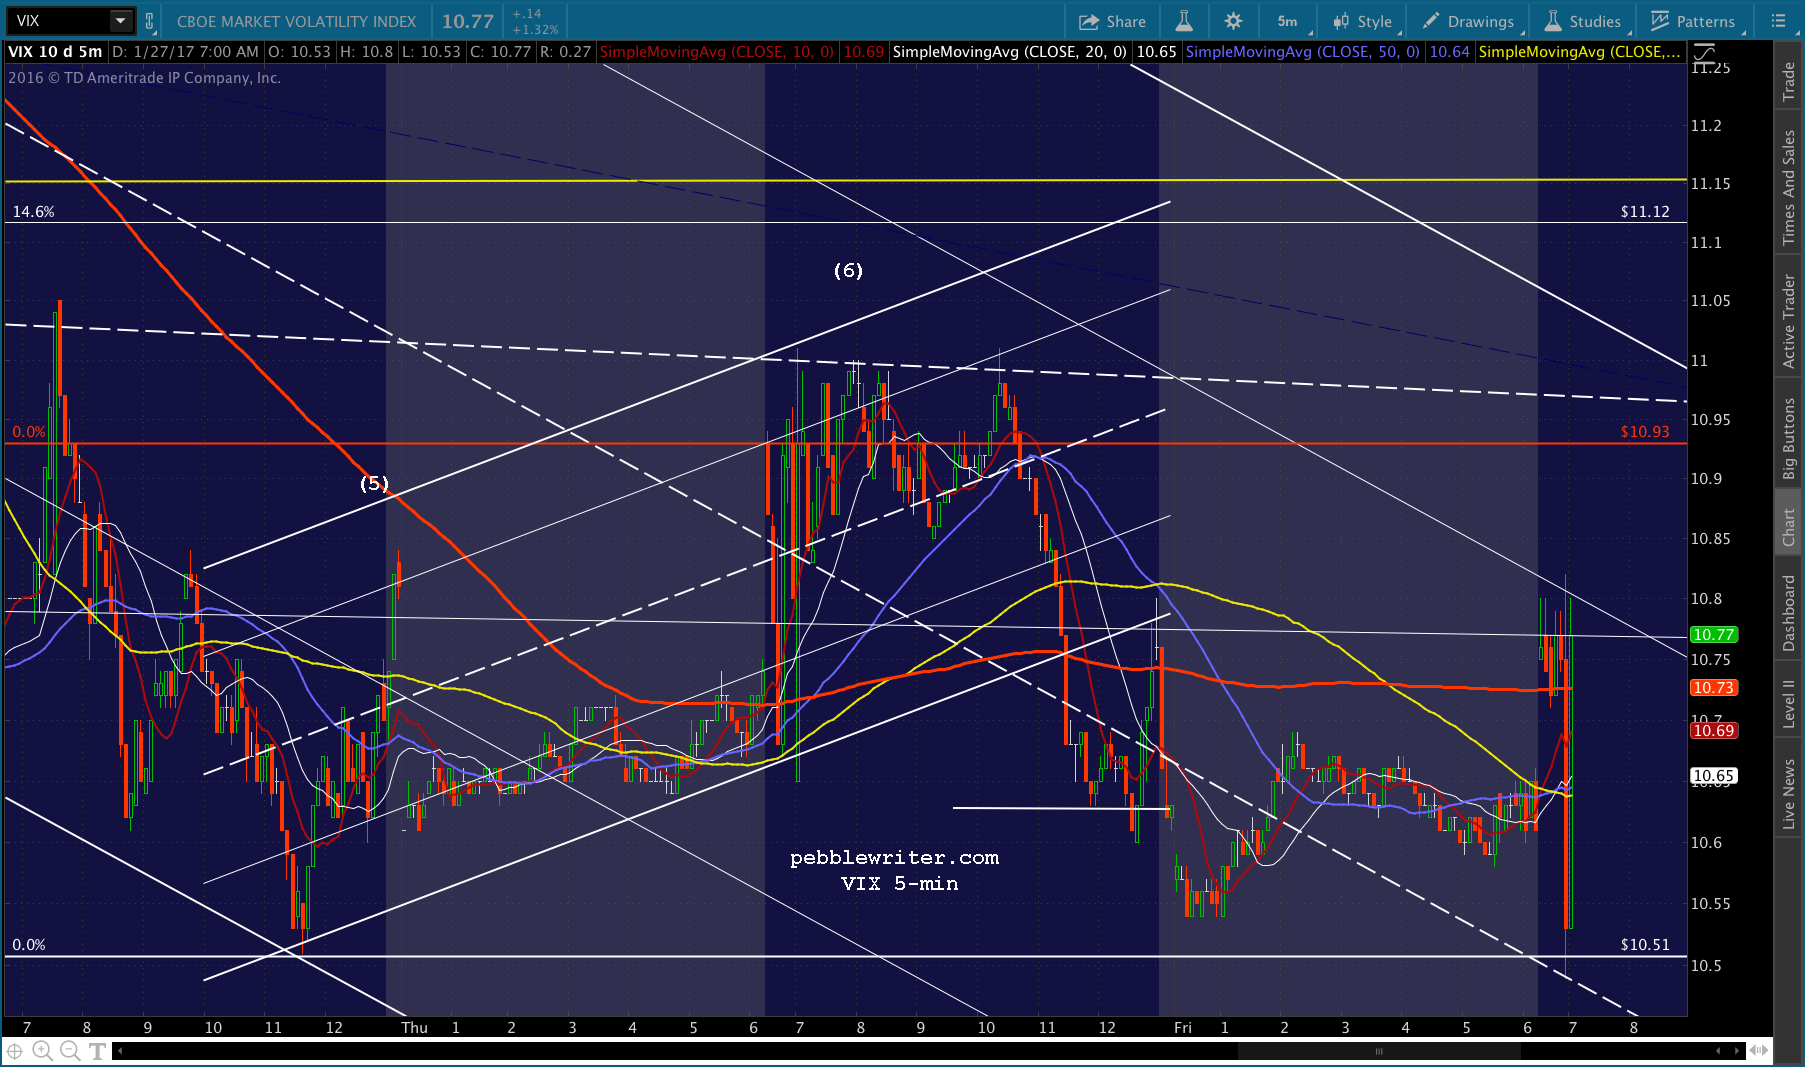Viewport: 1805px width, 1067px height.
Task: Click the Fri date marker on time axis
Action: 1183,1027
